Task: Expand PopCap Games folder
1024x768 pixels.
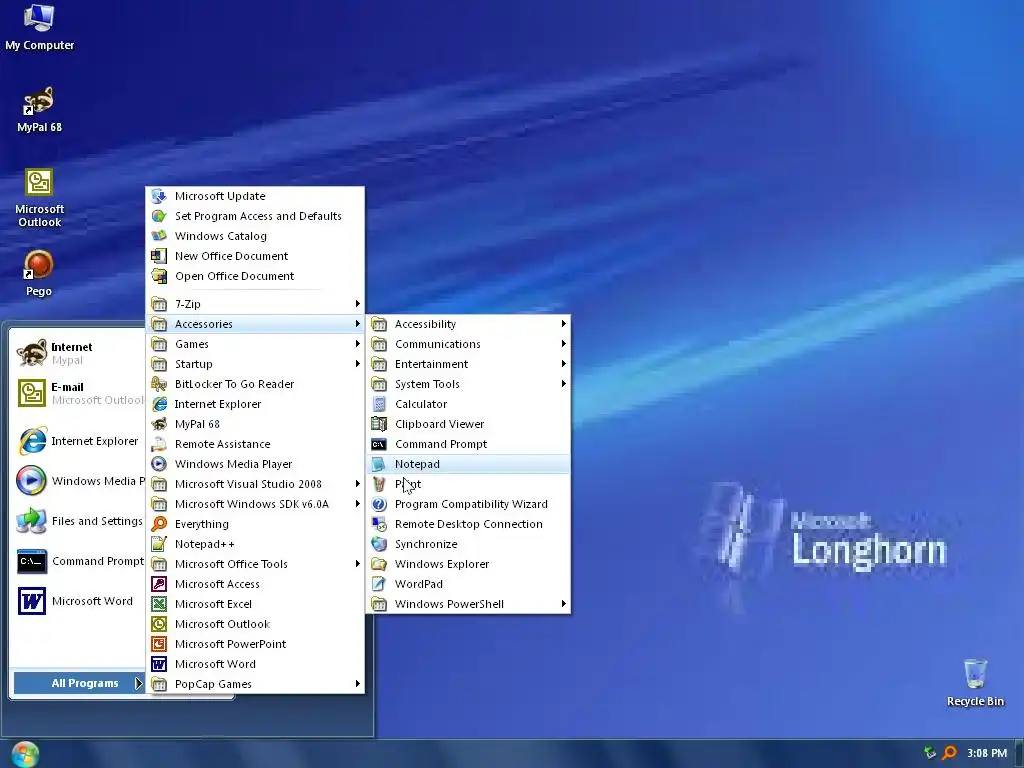Action: pos(255,684)
